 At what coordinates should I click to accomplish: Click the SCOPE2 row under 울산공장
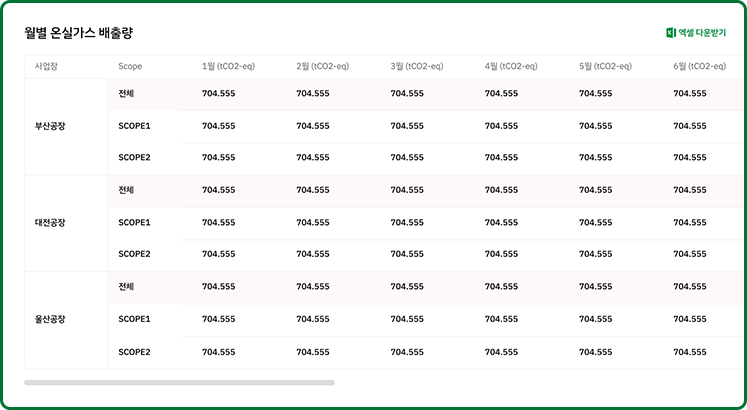click(134, 352)
